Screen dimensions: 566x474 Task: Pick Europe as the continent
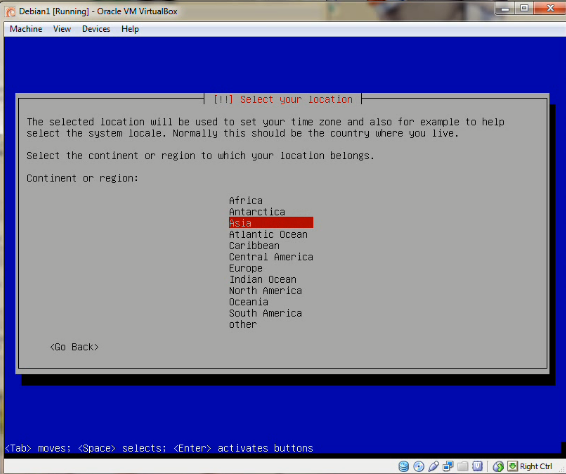coord(246,268)
